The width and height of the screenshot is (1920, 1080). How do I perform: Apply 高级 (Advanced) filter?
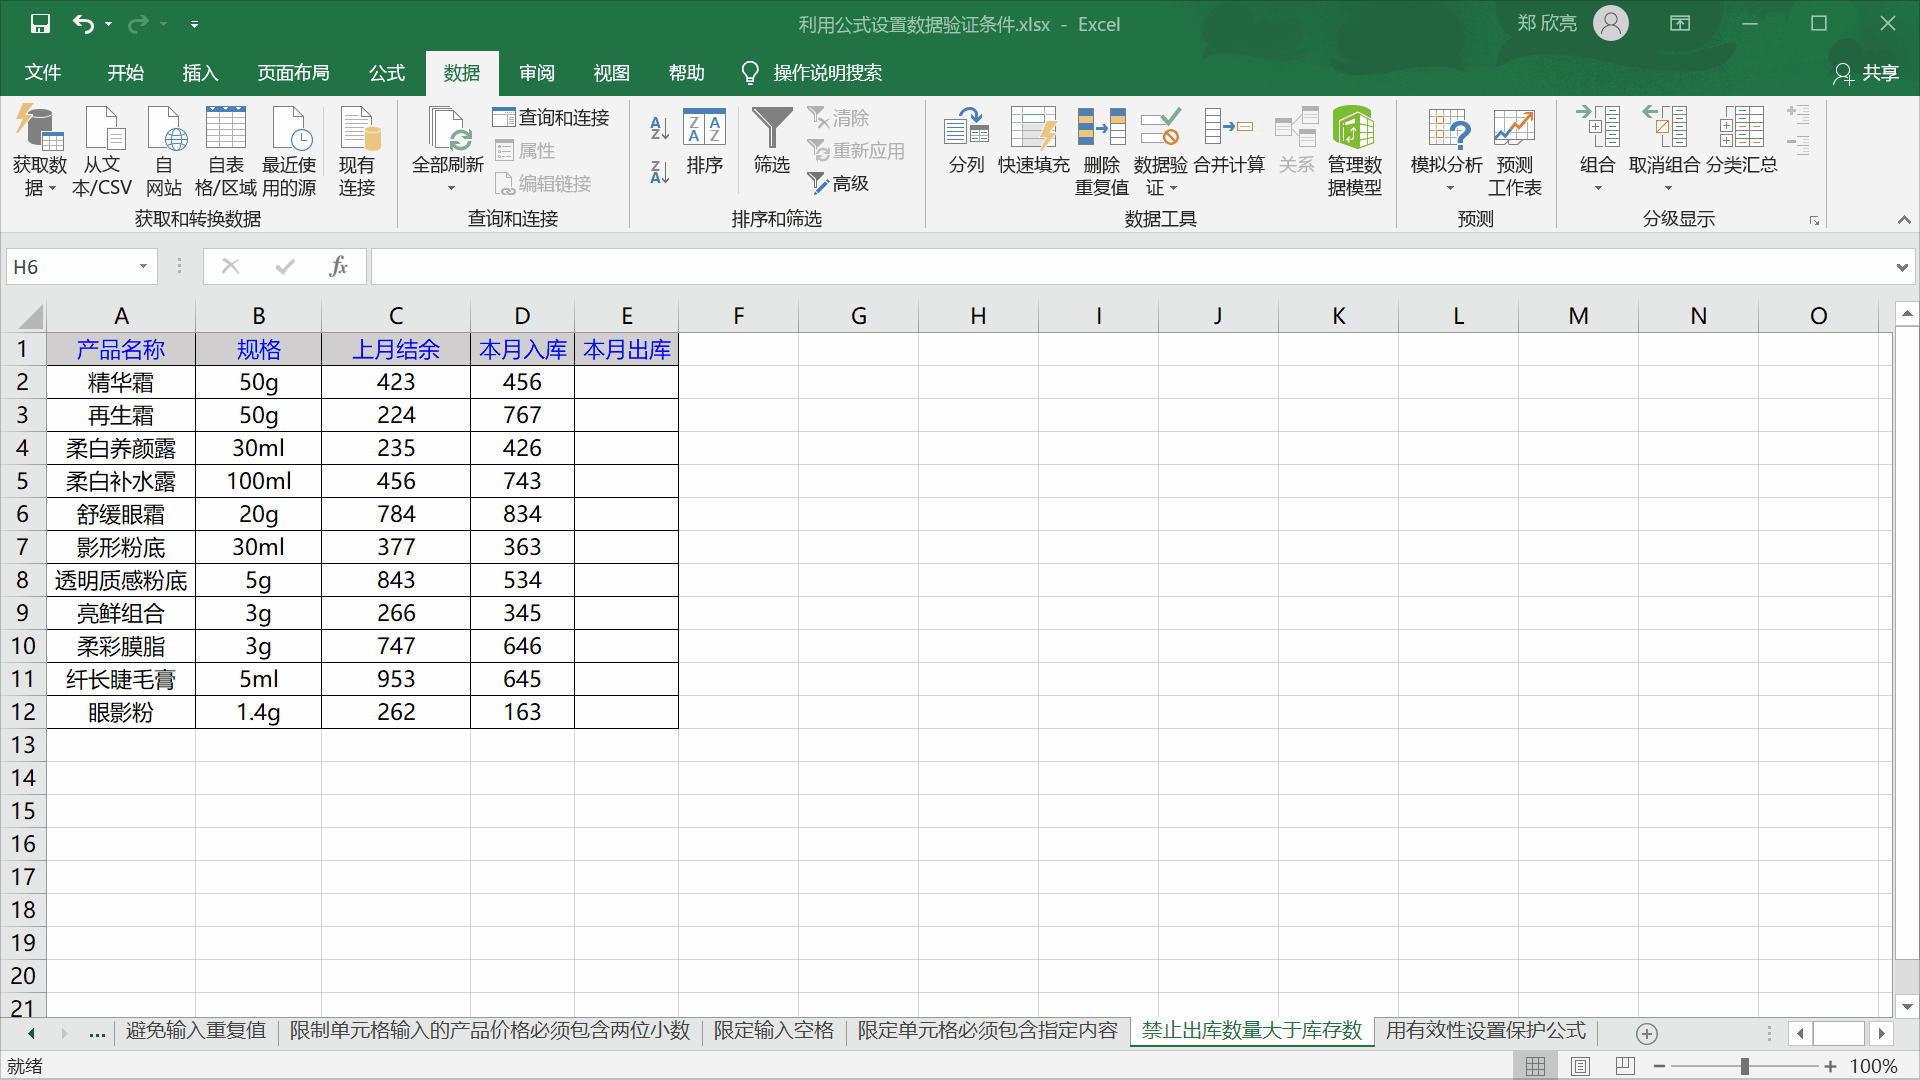[x=838, y=183]
